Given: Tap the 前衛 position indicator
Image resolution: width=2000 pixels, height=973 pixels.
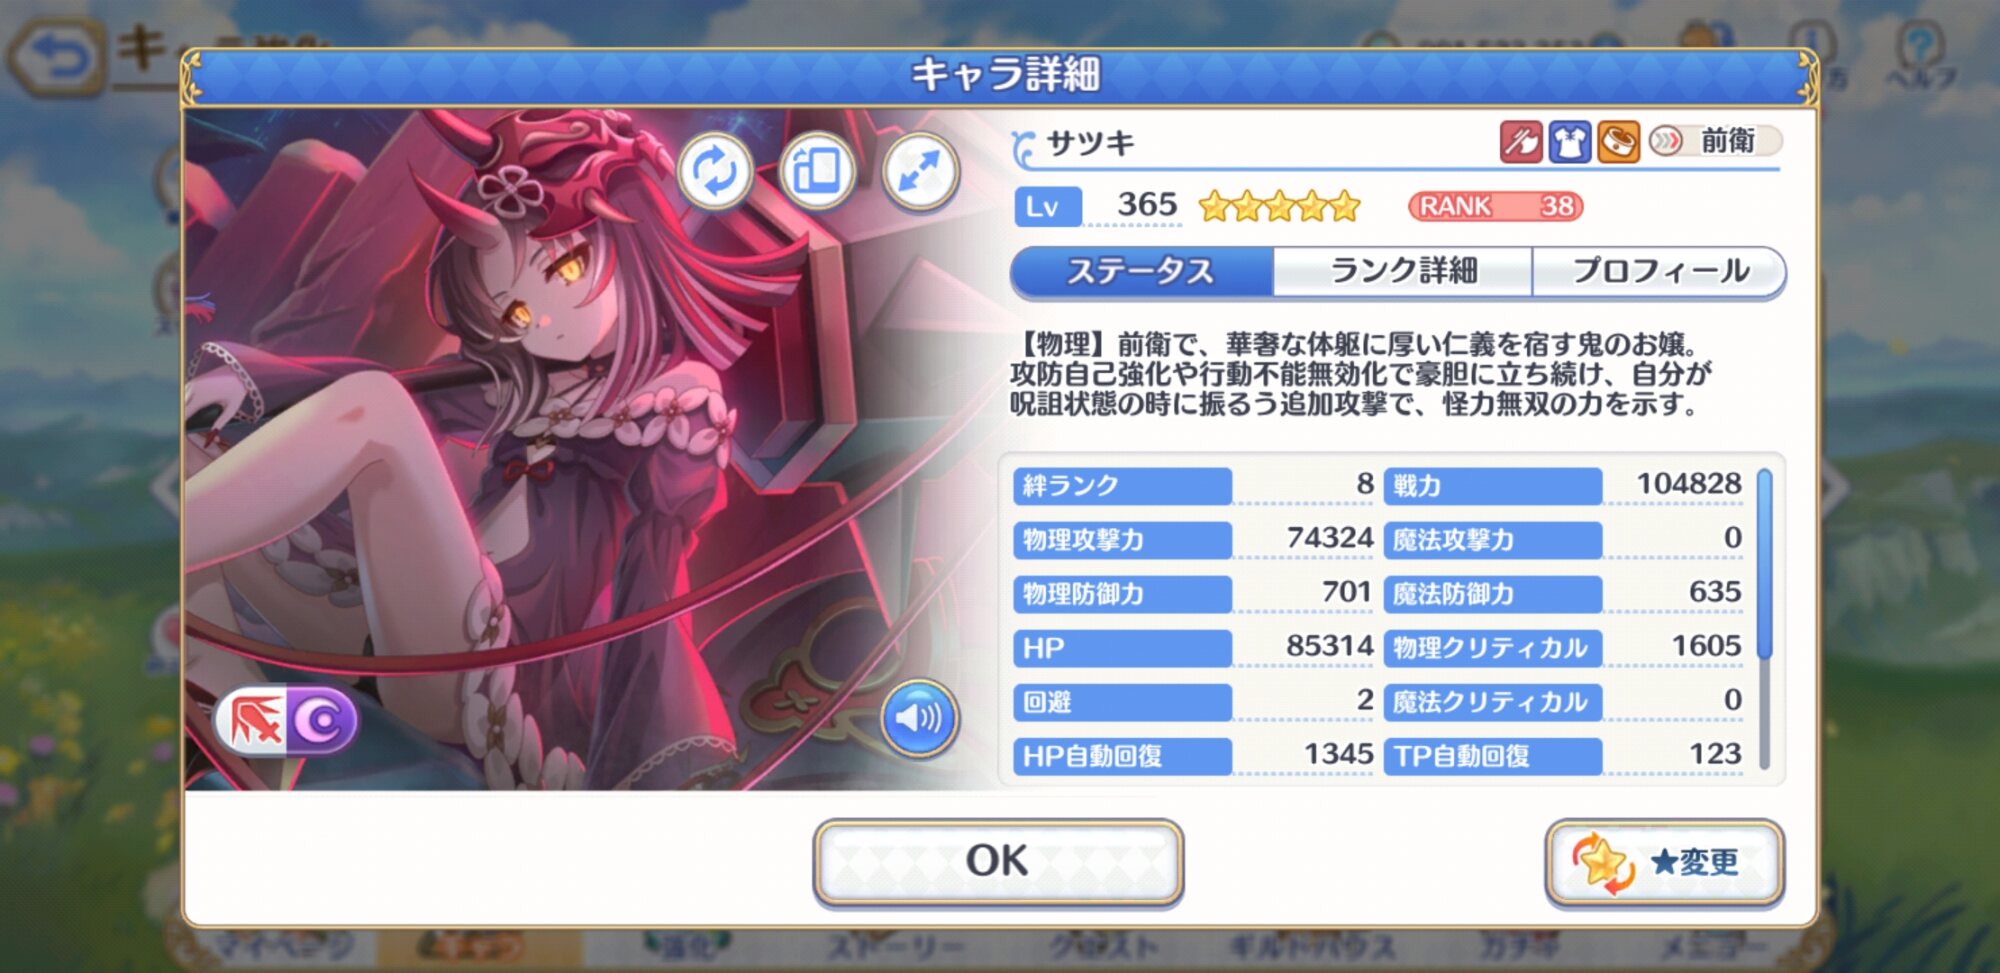Looking at the screenshot, I should [x=1714, y=141].
